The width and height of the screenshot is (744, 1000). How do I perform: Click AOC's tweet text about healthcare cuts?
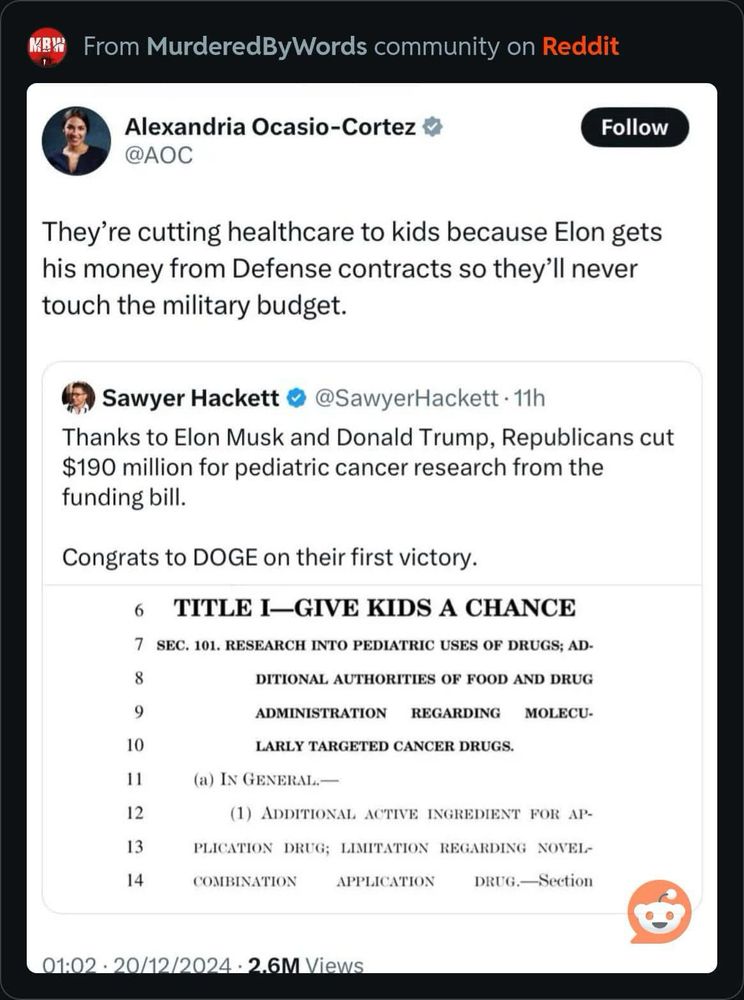(x=351, y=269)
